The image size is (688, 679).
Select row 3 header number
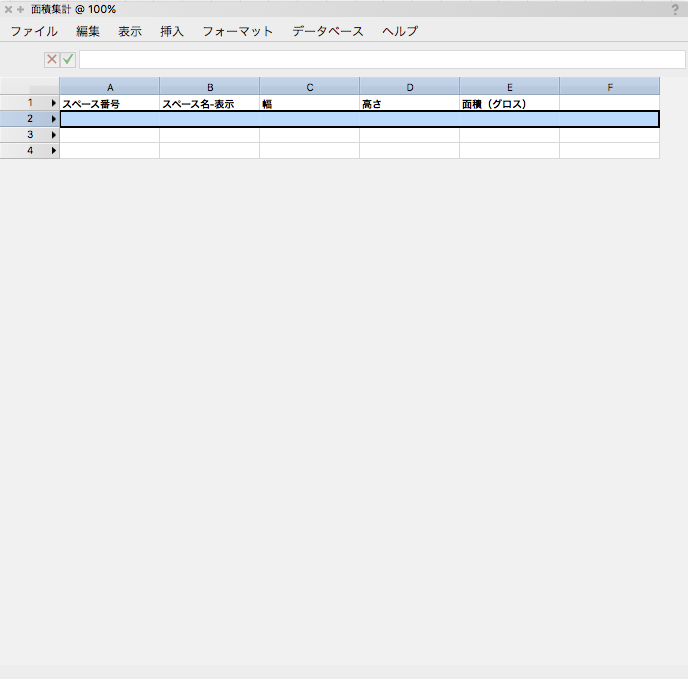29,134
